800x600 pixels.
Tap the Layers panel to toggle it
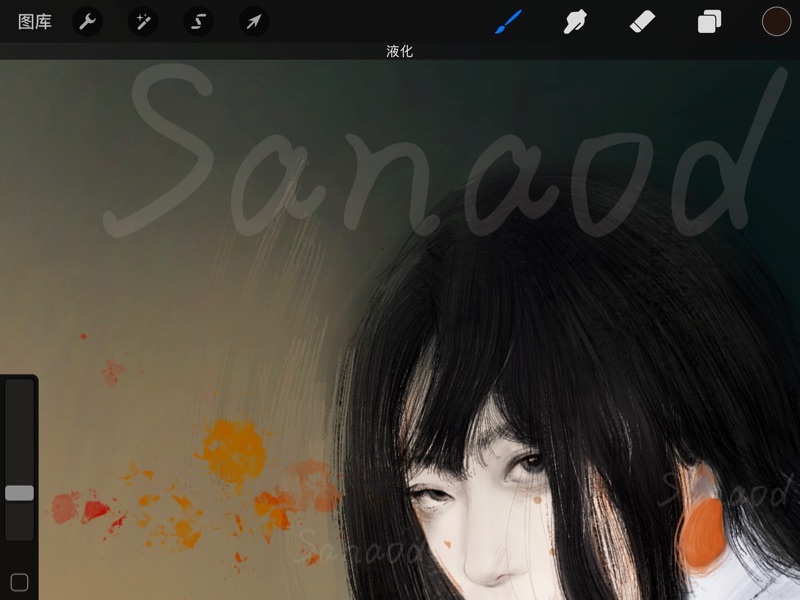[709, 21]
